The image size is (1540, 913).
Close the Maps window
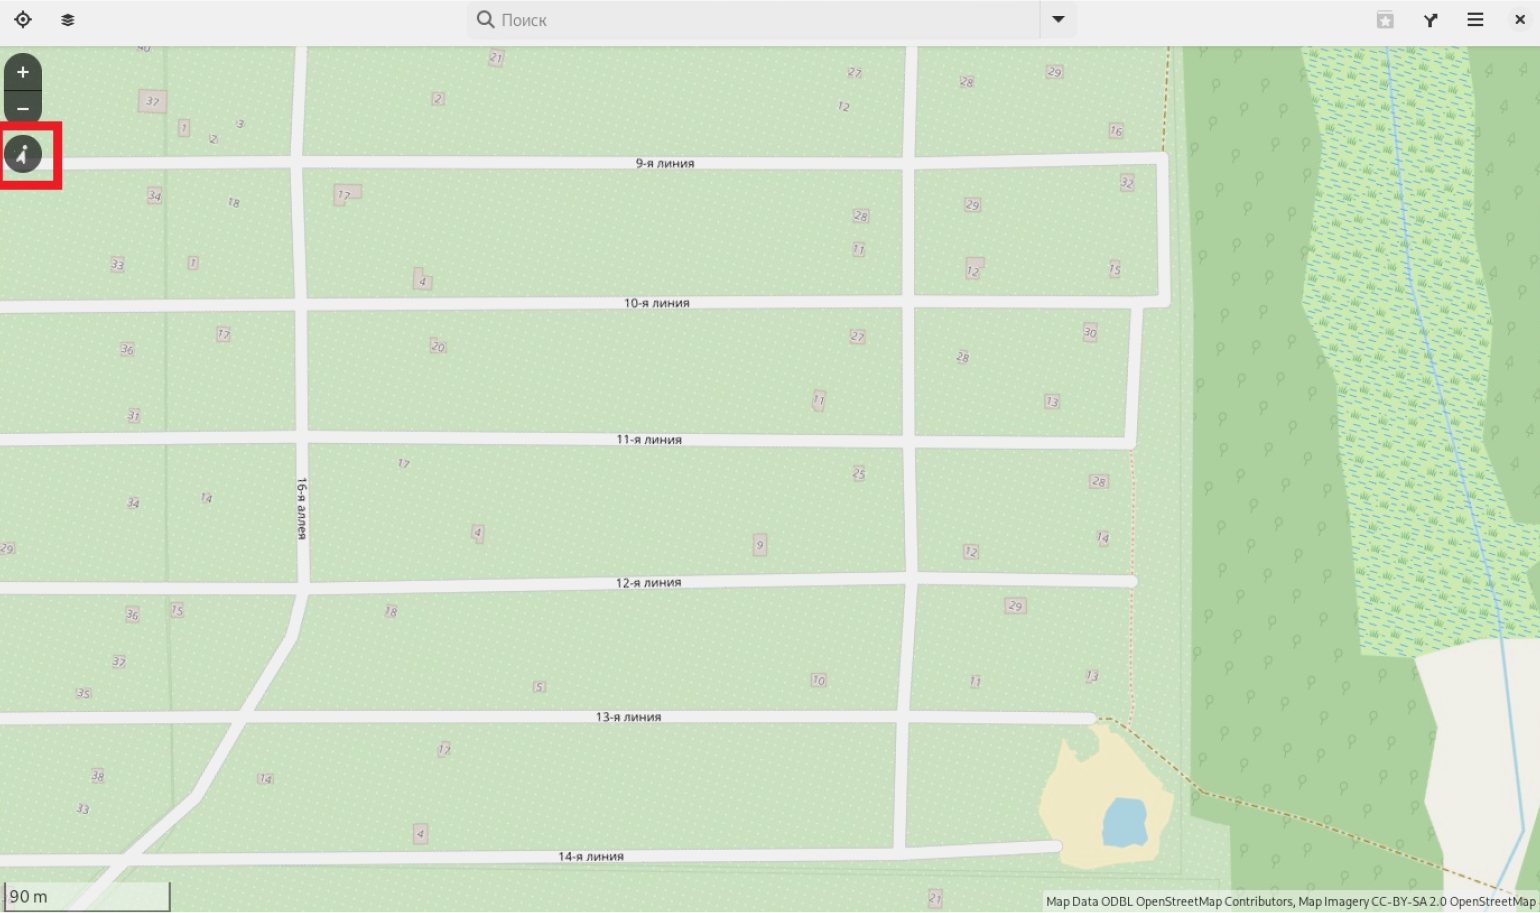[1520, 20]
